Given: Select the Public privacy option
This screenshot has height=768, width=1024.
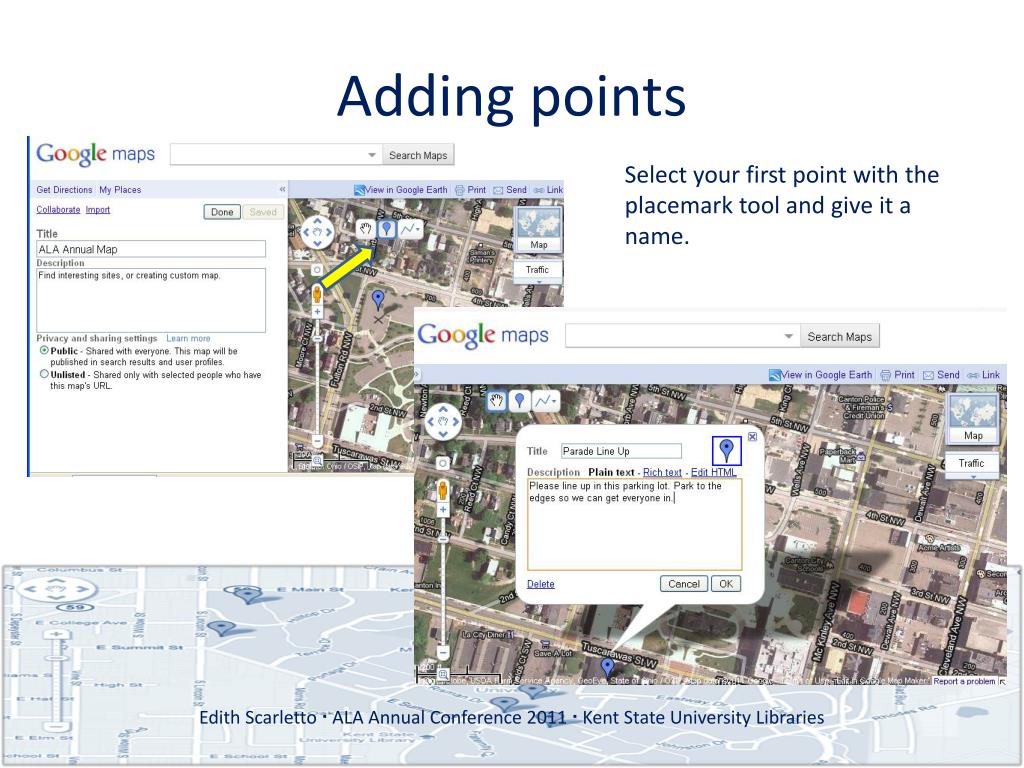Looking at the screenshot, I should (x=44, y=351).
